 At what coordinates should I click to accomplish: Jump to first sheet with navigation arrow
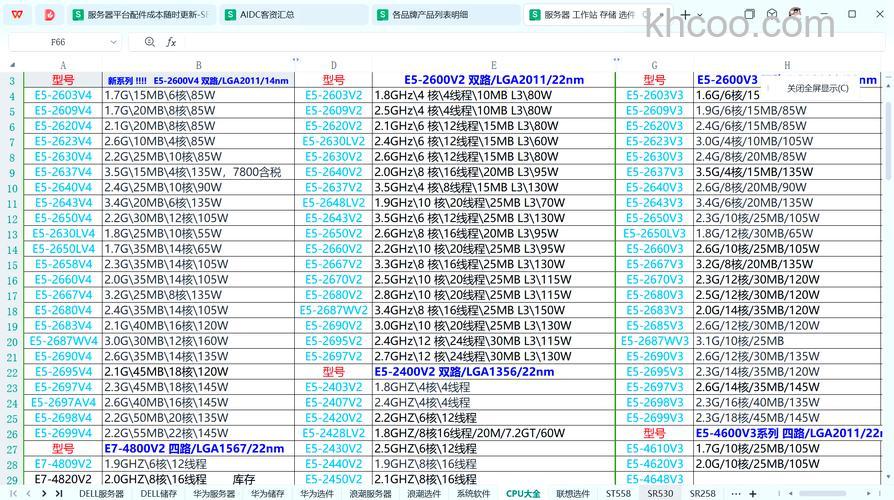pyautogui.click(x=13, y=493)
